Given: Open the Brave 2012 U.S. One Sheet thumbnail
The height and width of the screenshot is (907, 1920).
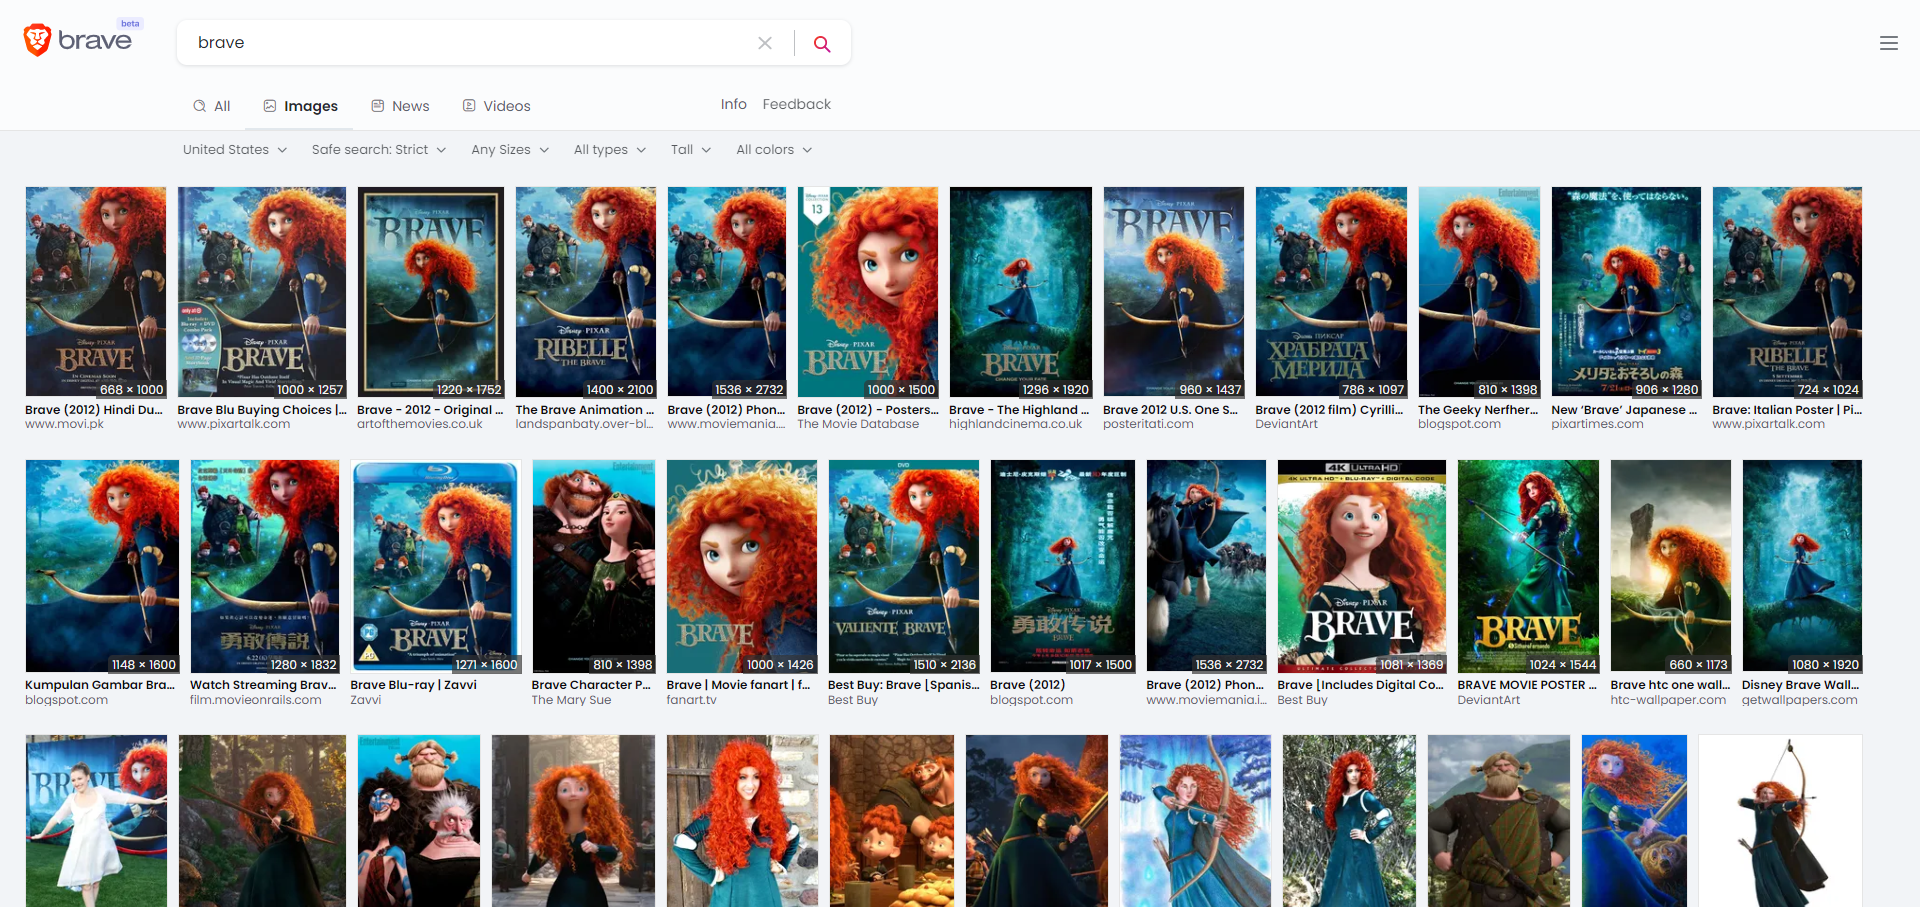Looking at the screenshot, I should click(1174, 292).
